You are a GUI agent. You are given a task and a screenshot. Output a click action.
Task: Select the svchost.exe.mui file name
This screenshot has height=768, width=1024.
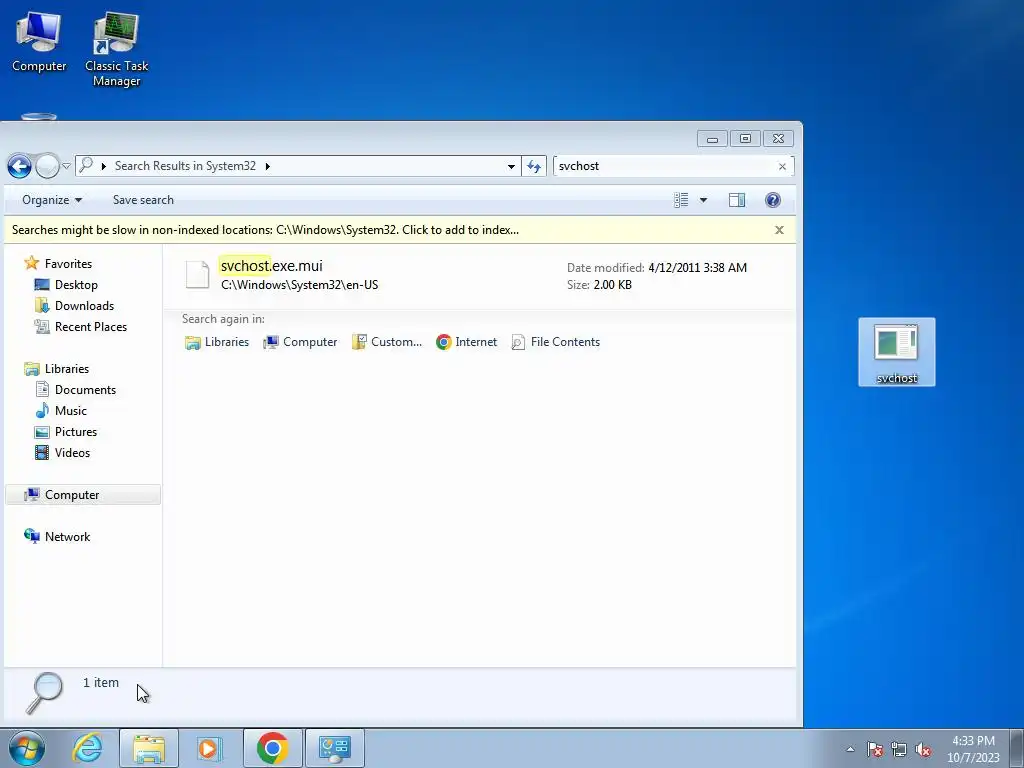[272, 266]
